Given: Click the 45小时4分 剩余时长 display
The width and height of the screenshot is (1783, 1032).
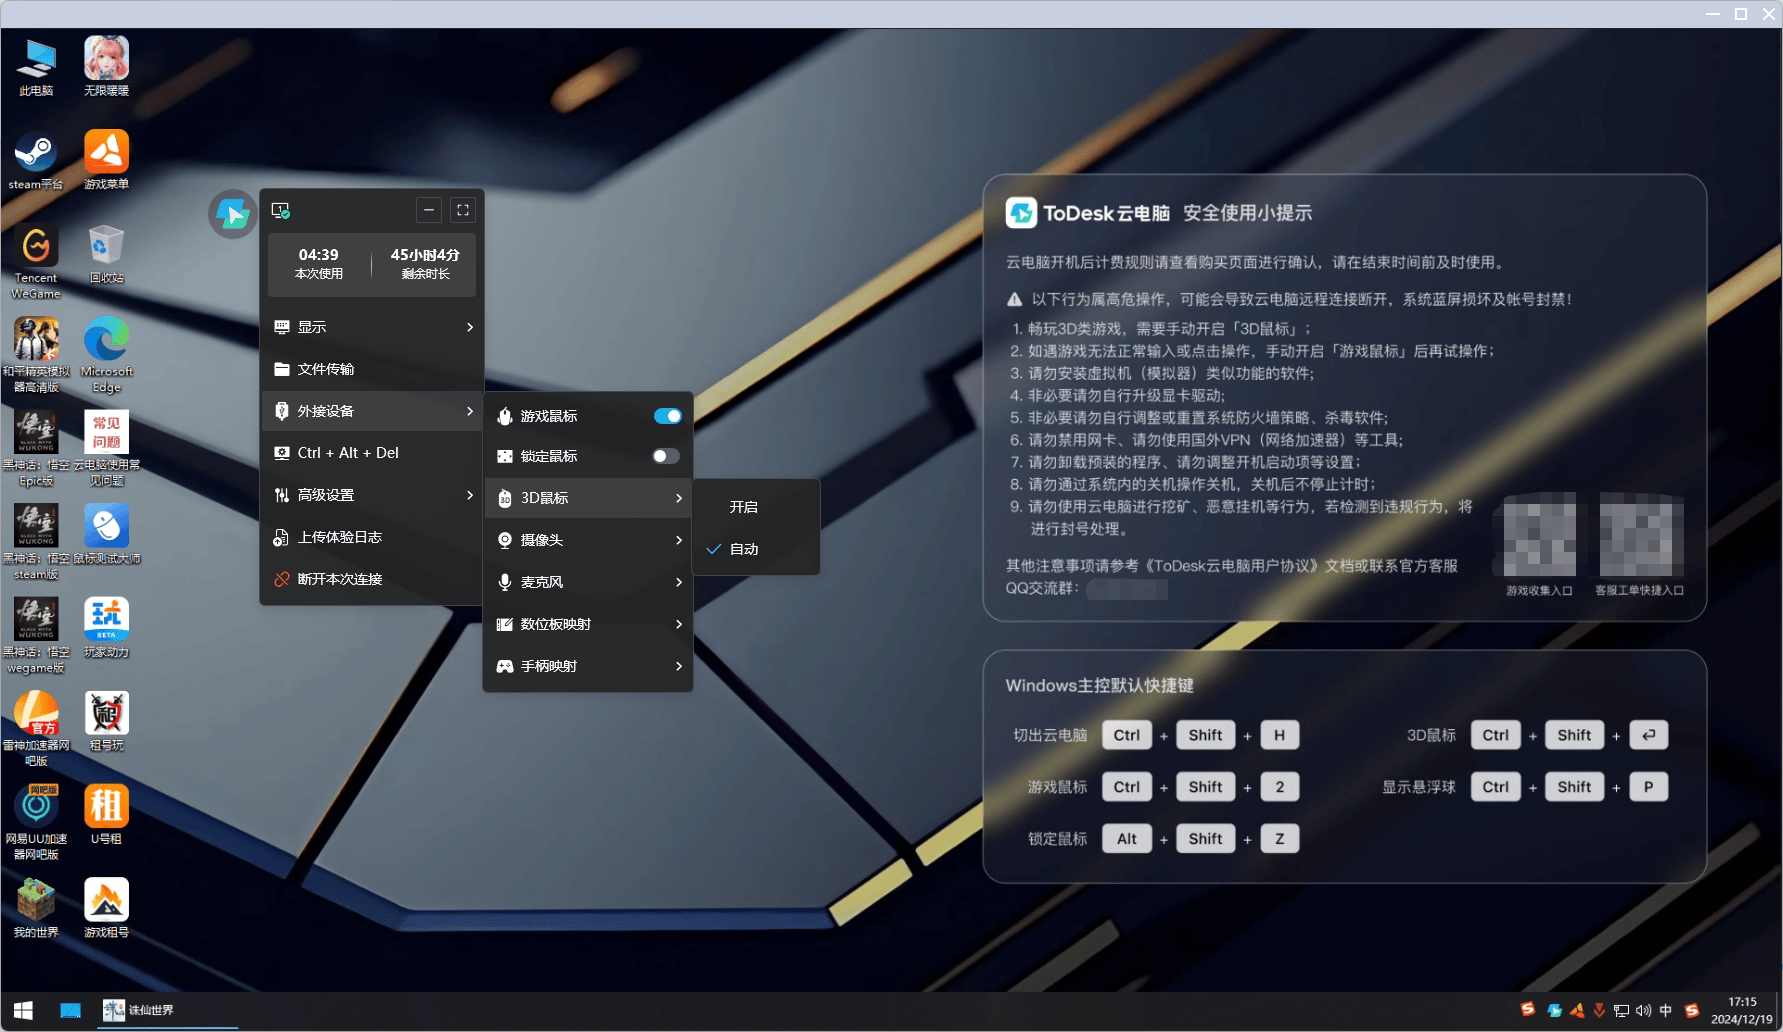Looking at the screenshot, I should [426, 264].
